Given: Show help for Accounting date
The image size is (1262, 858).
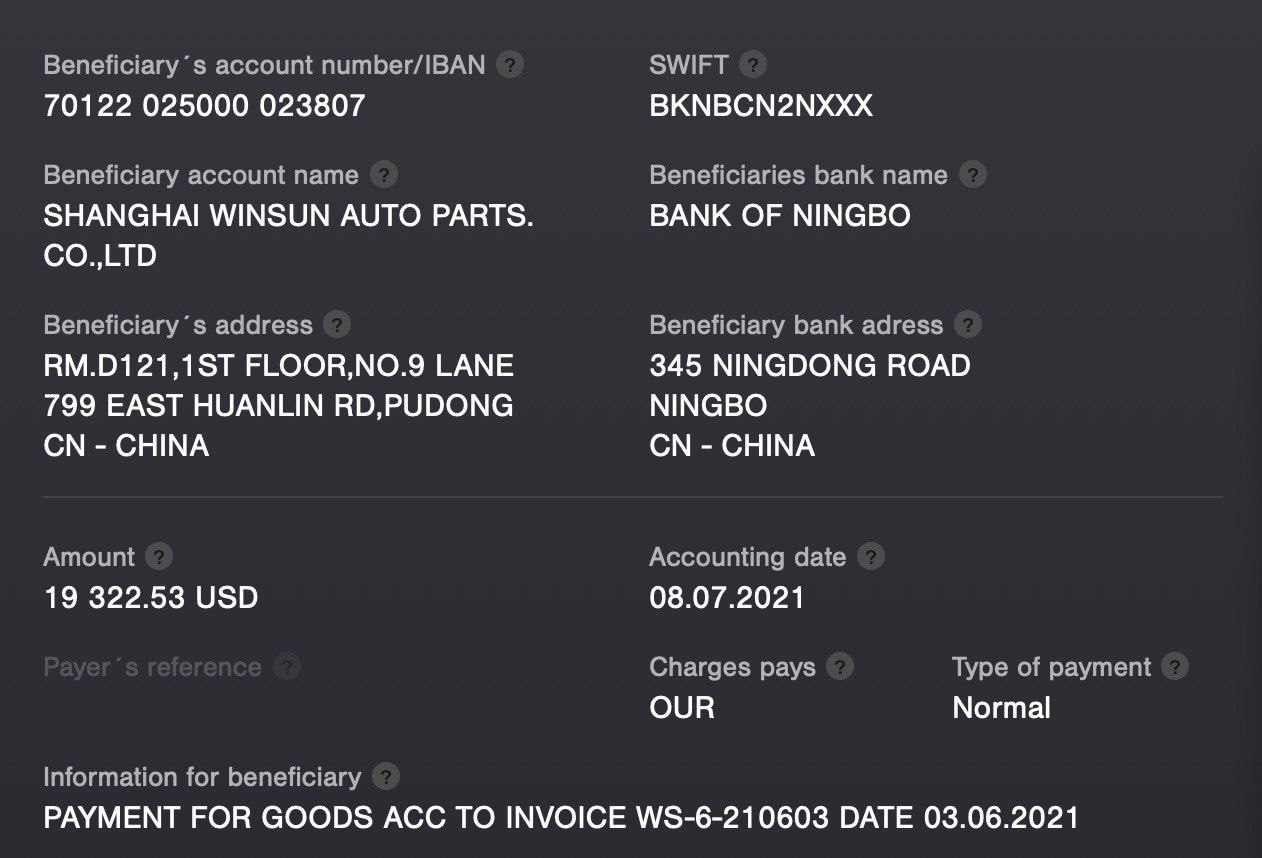Looking at the screenshot, I should pyautogui.click(x=871, y=557).
